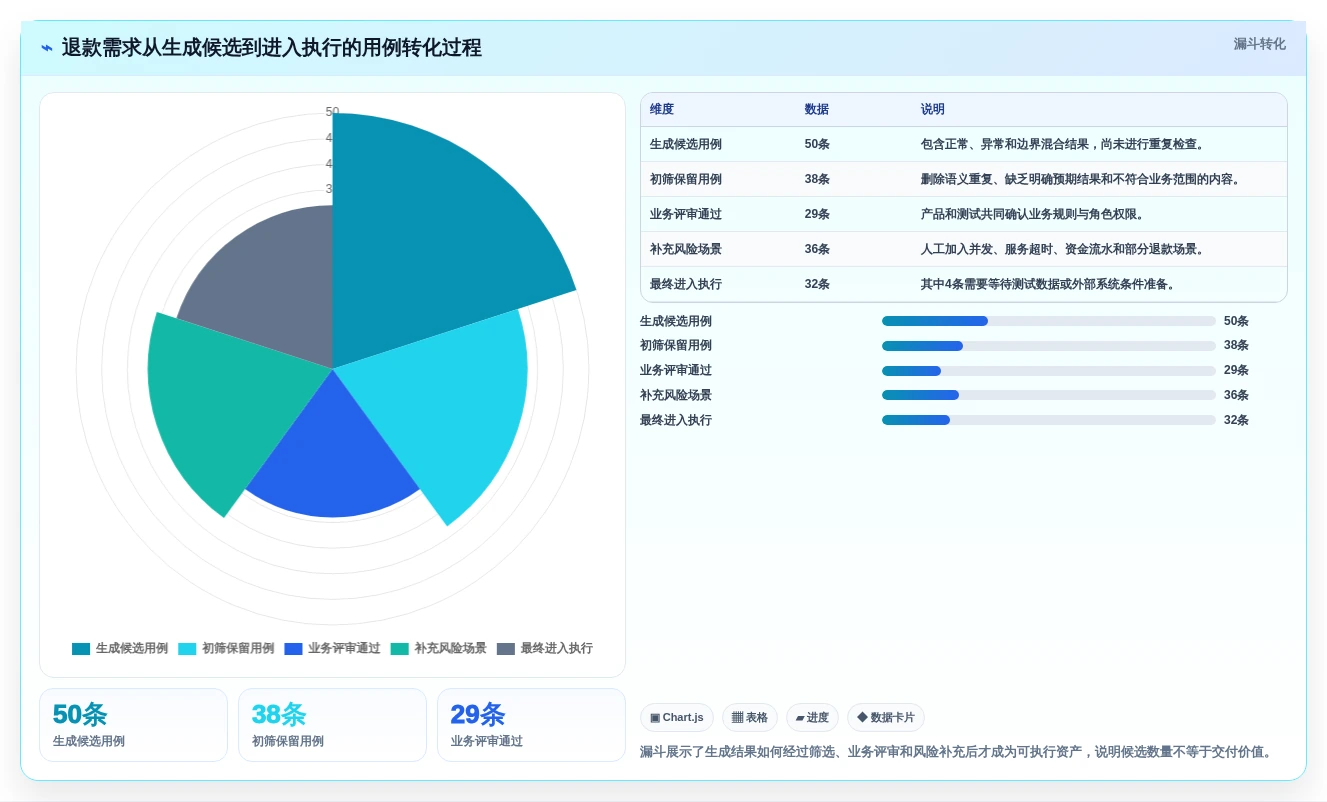Select the 维度 column header
Screen dimensions: 1327x802
[x=662, y=109]
